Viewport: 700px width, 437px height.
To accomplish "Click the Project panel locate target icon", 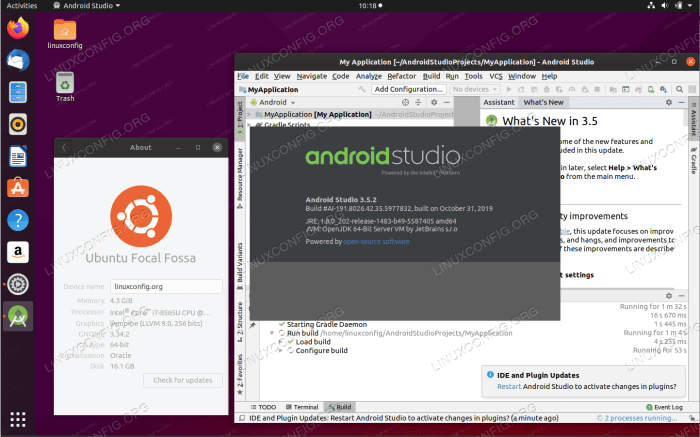I will tap(405, 102).
